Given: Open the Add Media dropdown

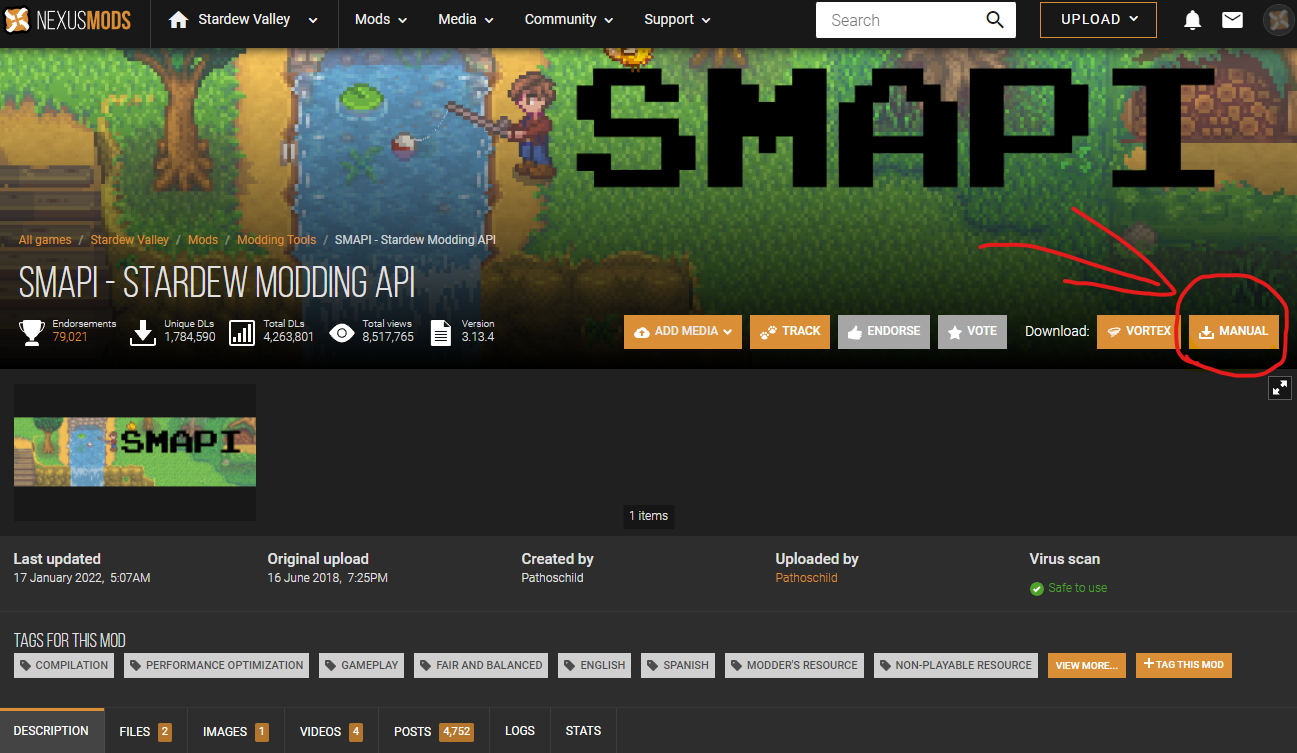Looking at the screenshot, I should 683,332.
